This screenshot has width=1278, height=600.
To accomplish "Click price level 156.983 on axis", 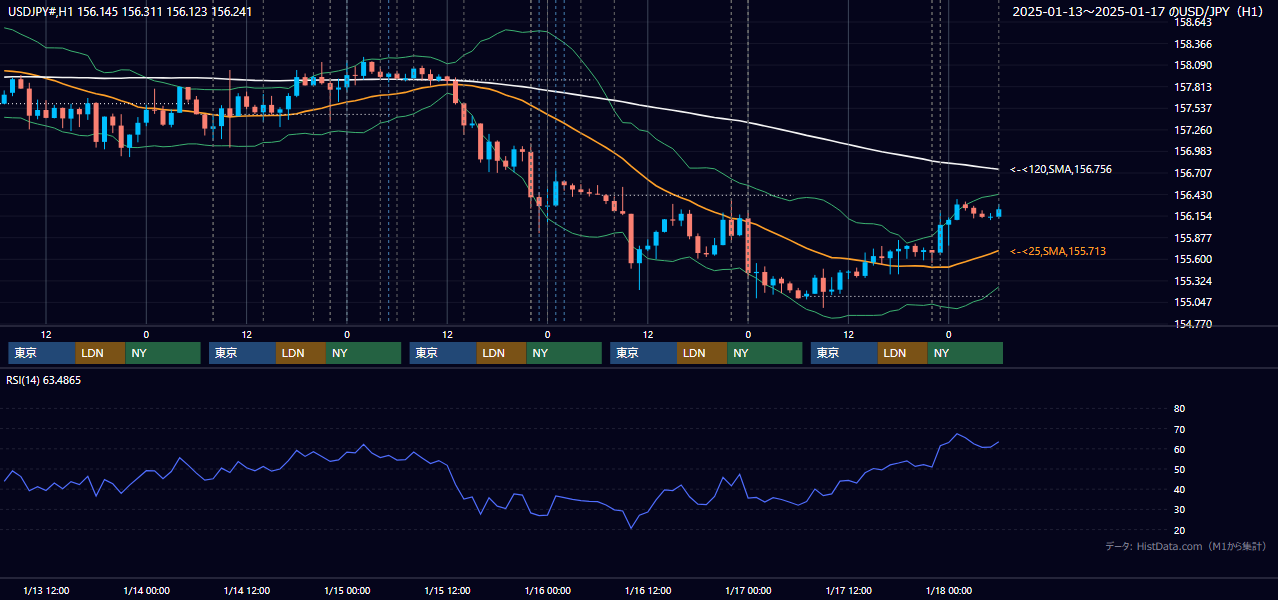I will point(1192,151).
